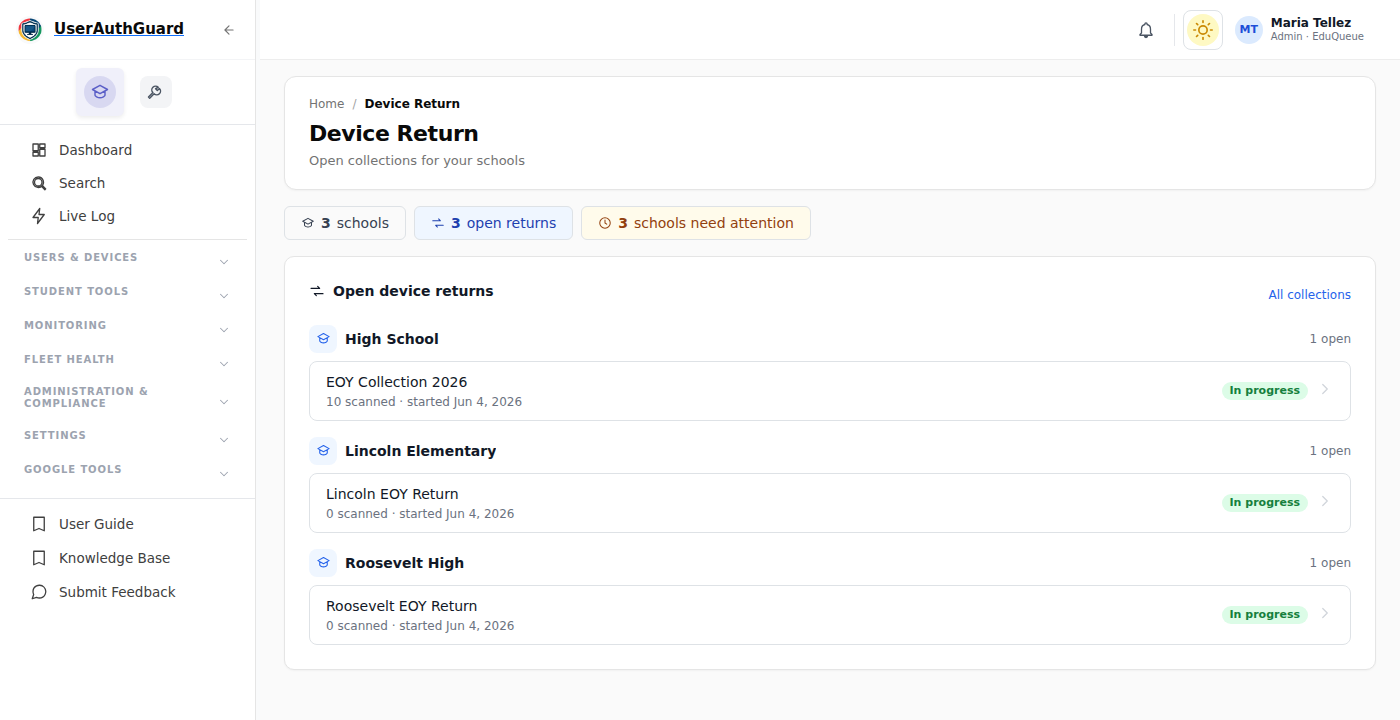Click the Knowledge Base bookmark icon
Screen dimensions: 1400x720
(x=39, y=558)
